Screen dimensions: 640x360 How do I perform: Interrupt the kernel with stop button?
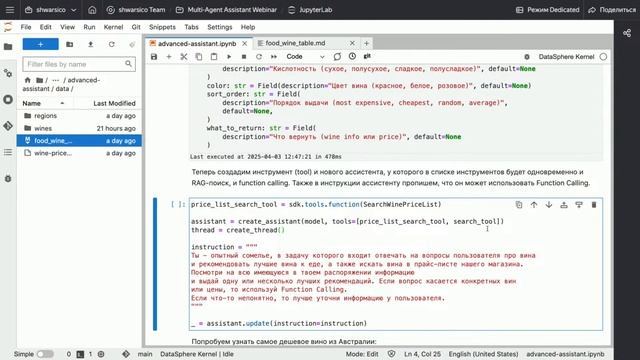click(244, 57)
